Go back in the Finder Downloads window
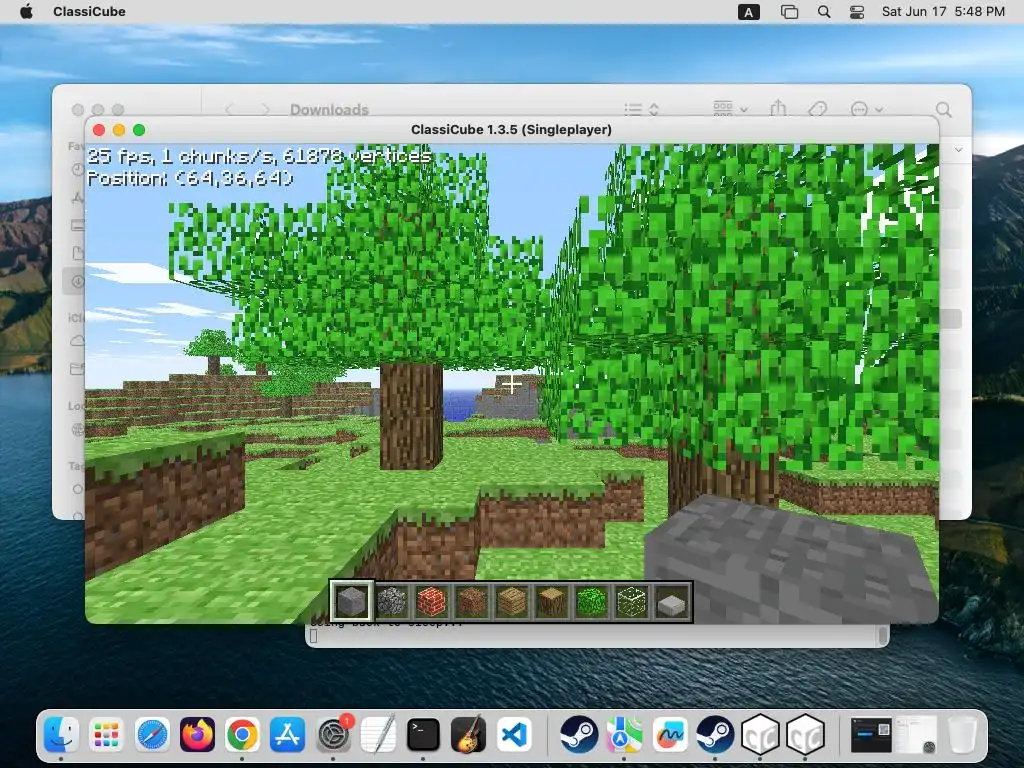This screenshot has width=1024, height=768. coord(229,109)
